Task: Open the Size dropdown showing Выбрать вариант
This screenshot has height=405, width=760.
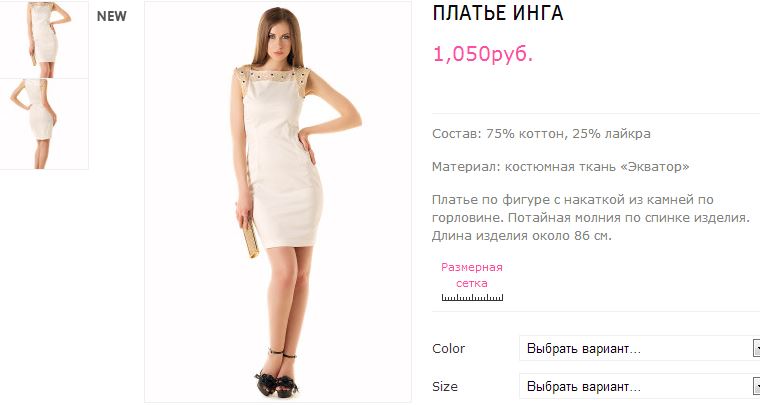Action: [639, 387]
